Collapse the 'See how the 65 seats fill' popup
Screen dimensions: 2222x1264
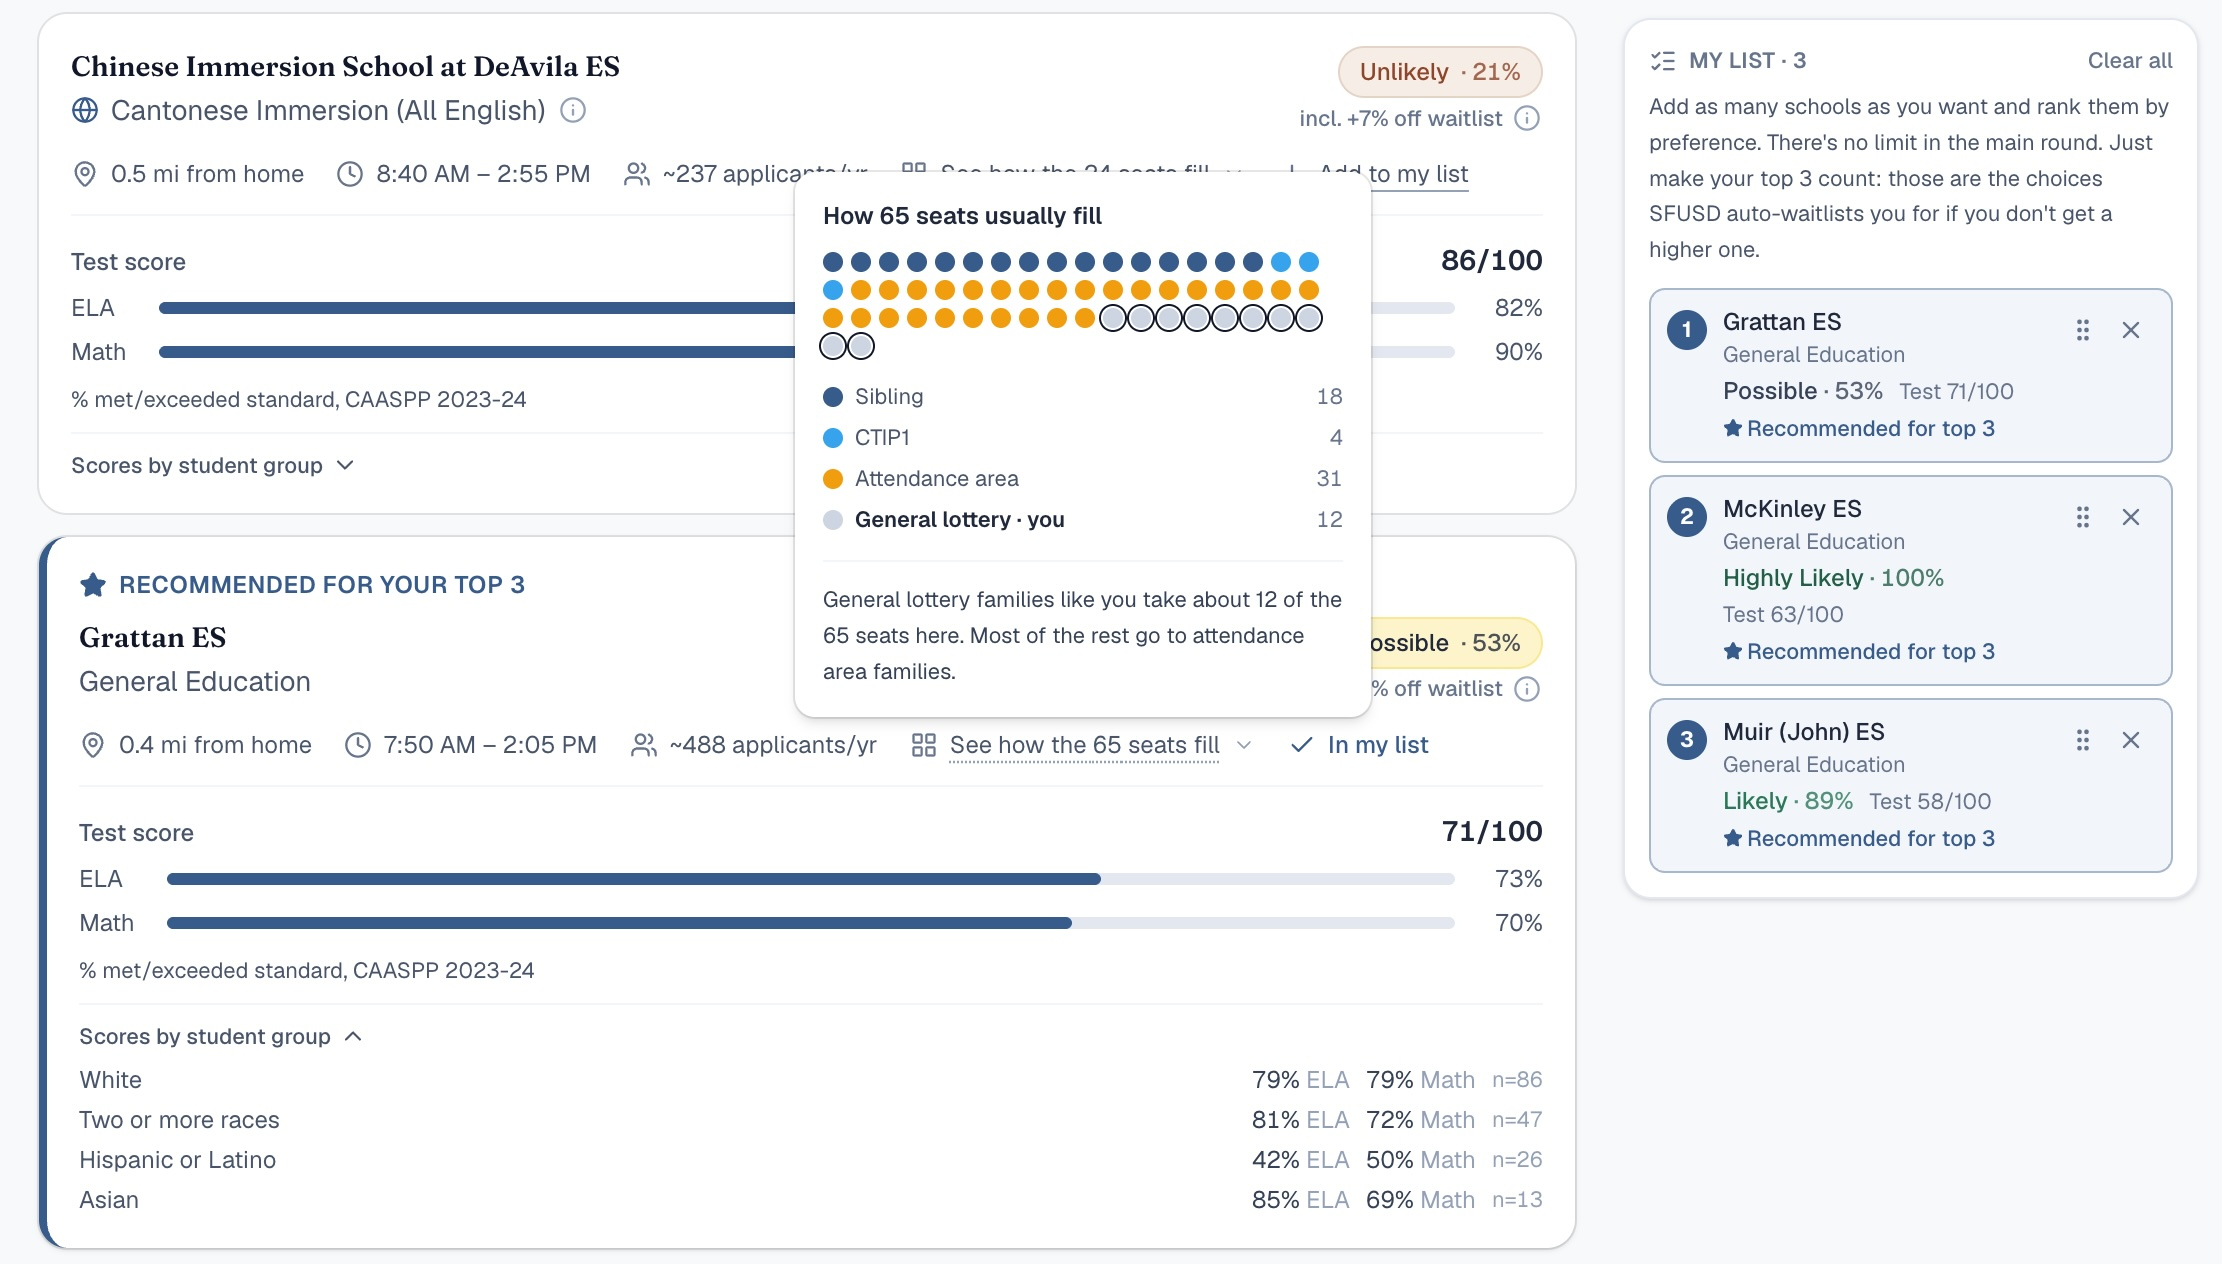click(x=1084, y=745)
